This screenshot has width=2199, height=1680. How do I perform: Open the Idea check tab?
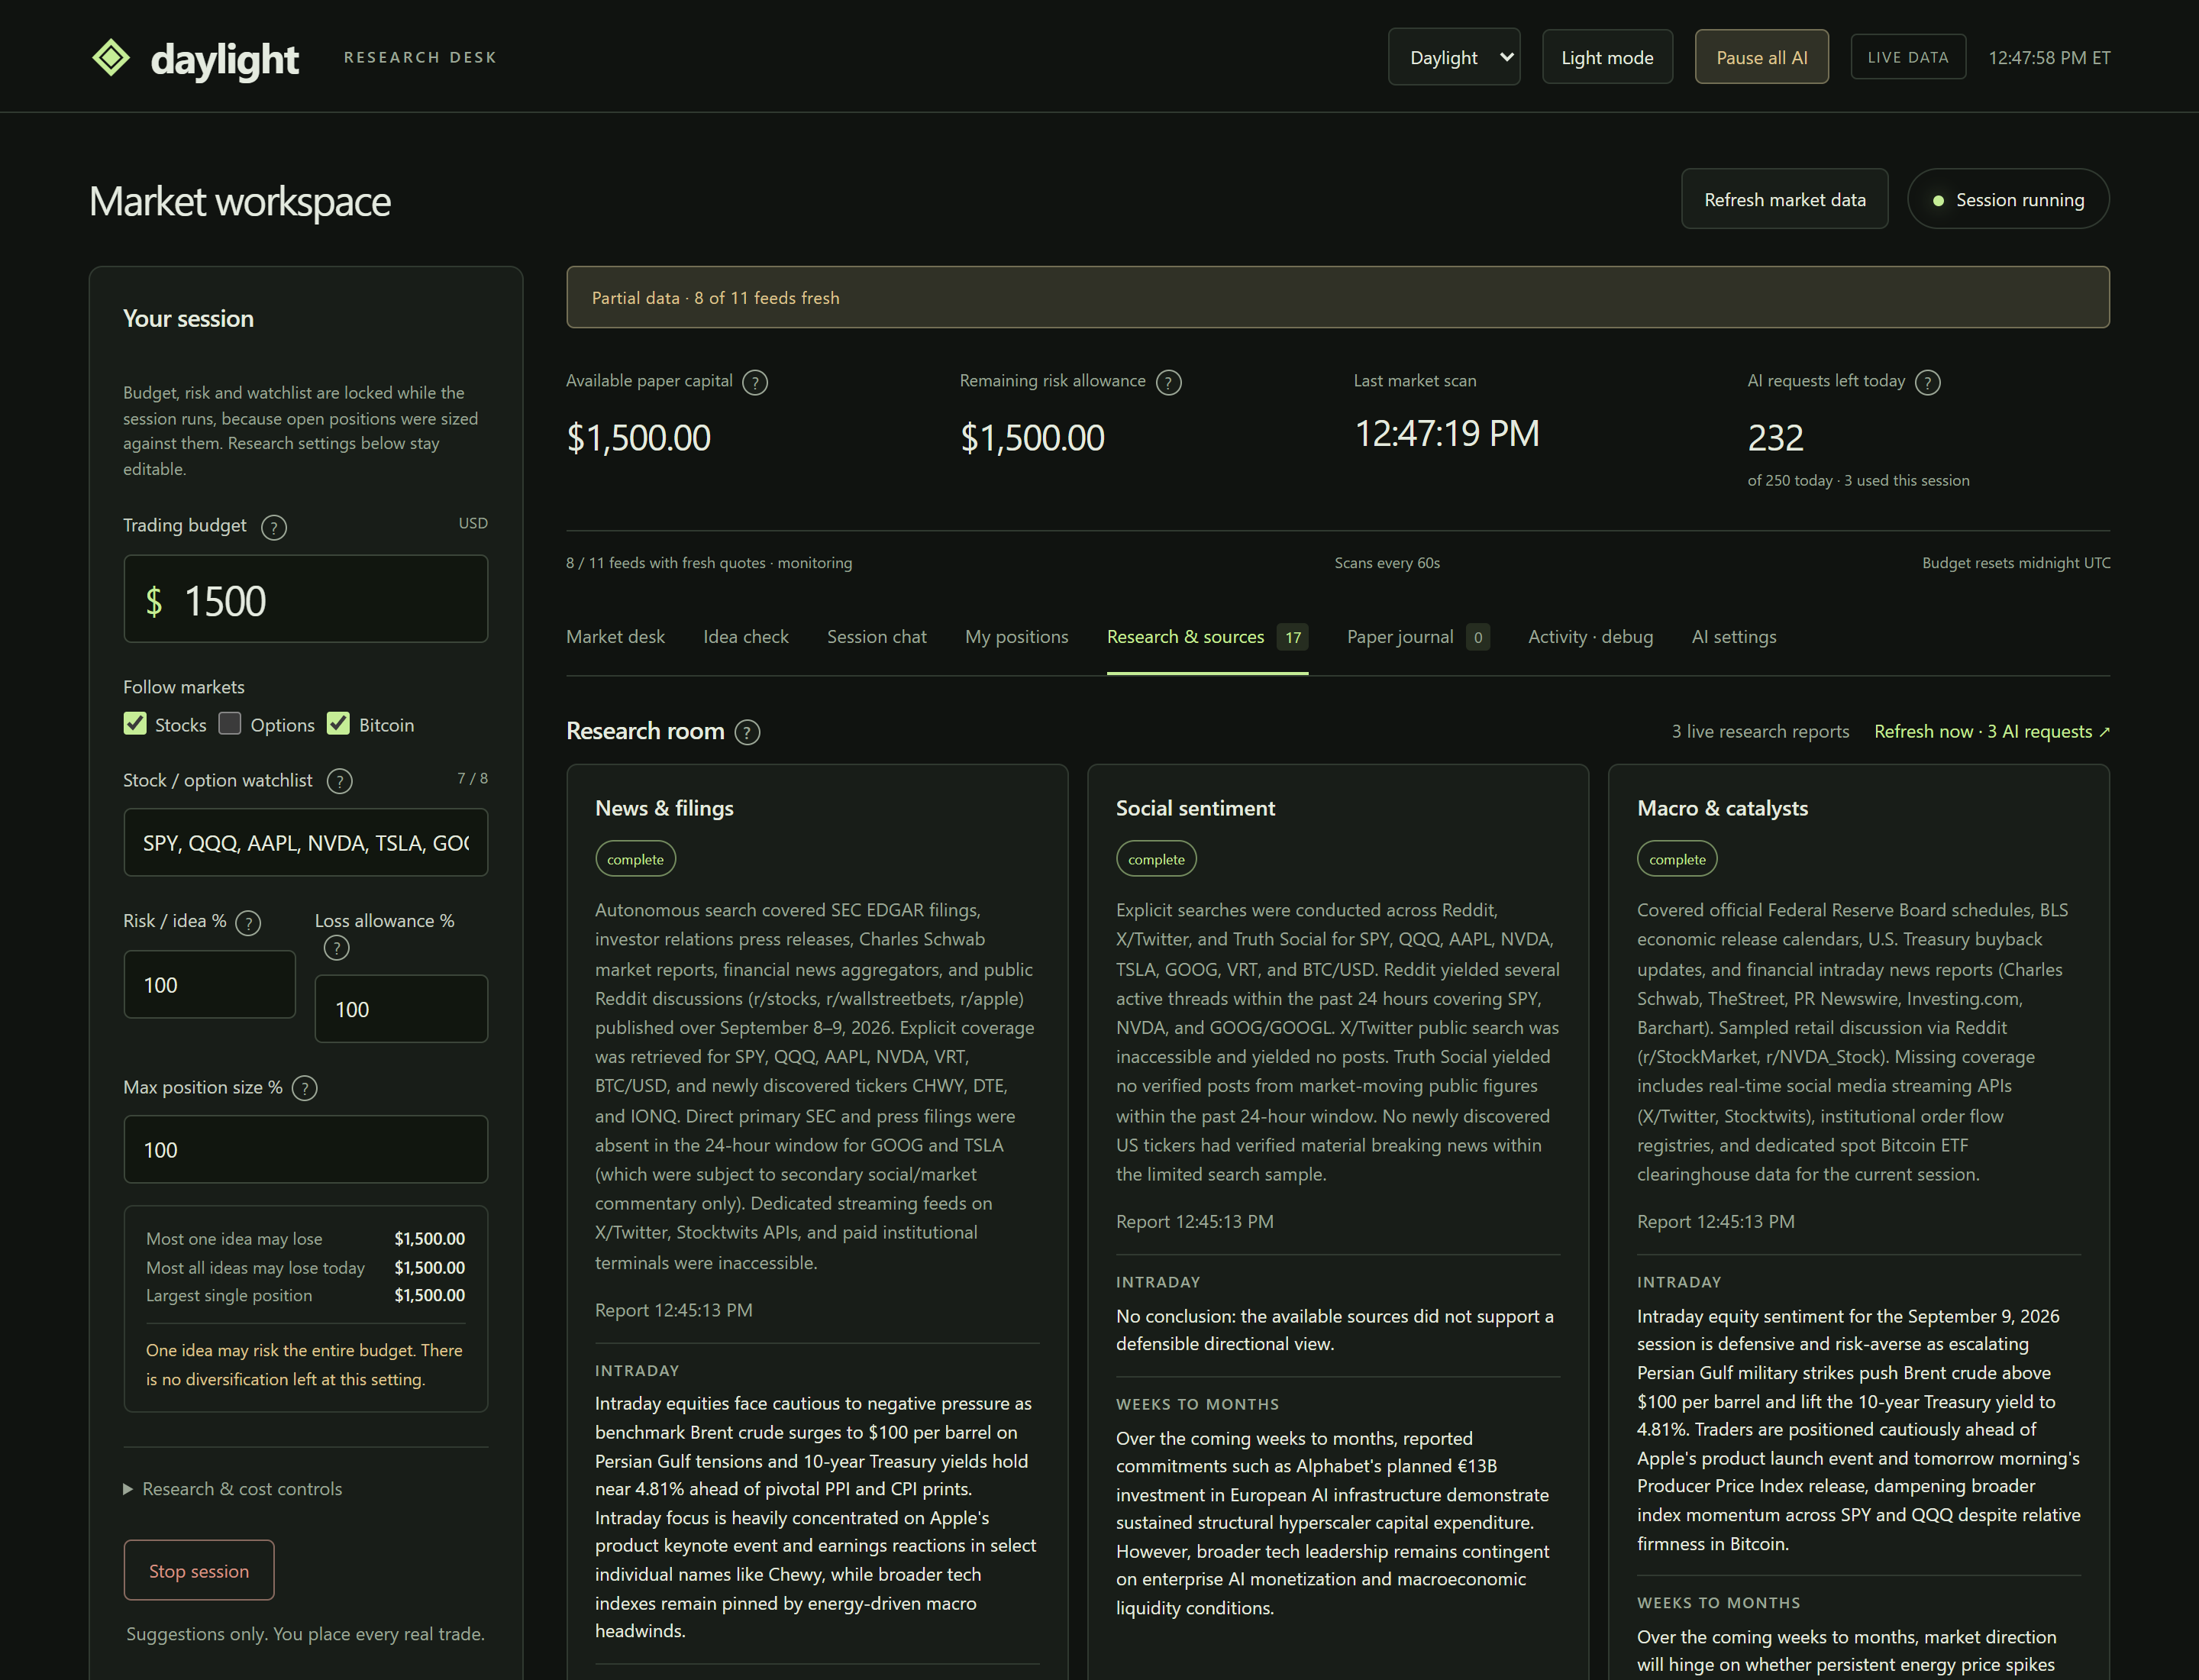[745, 637]
